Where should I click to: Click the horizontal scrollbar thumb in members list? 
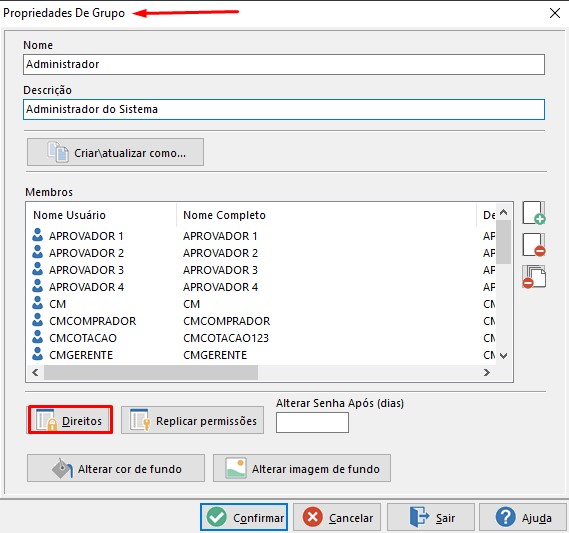pos(151,373)
